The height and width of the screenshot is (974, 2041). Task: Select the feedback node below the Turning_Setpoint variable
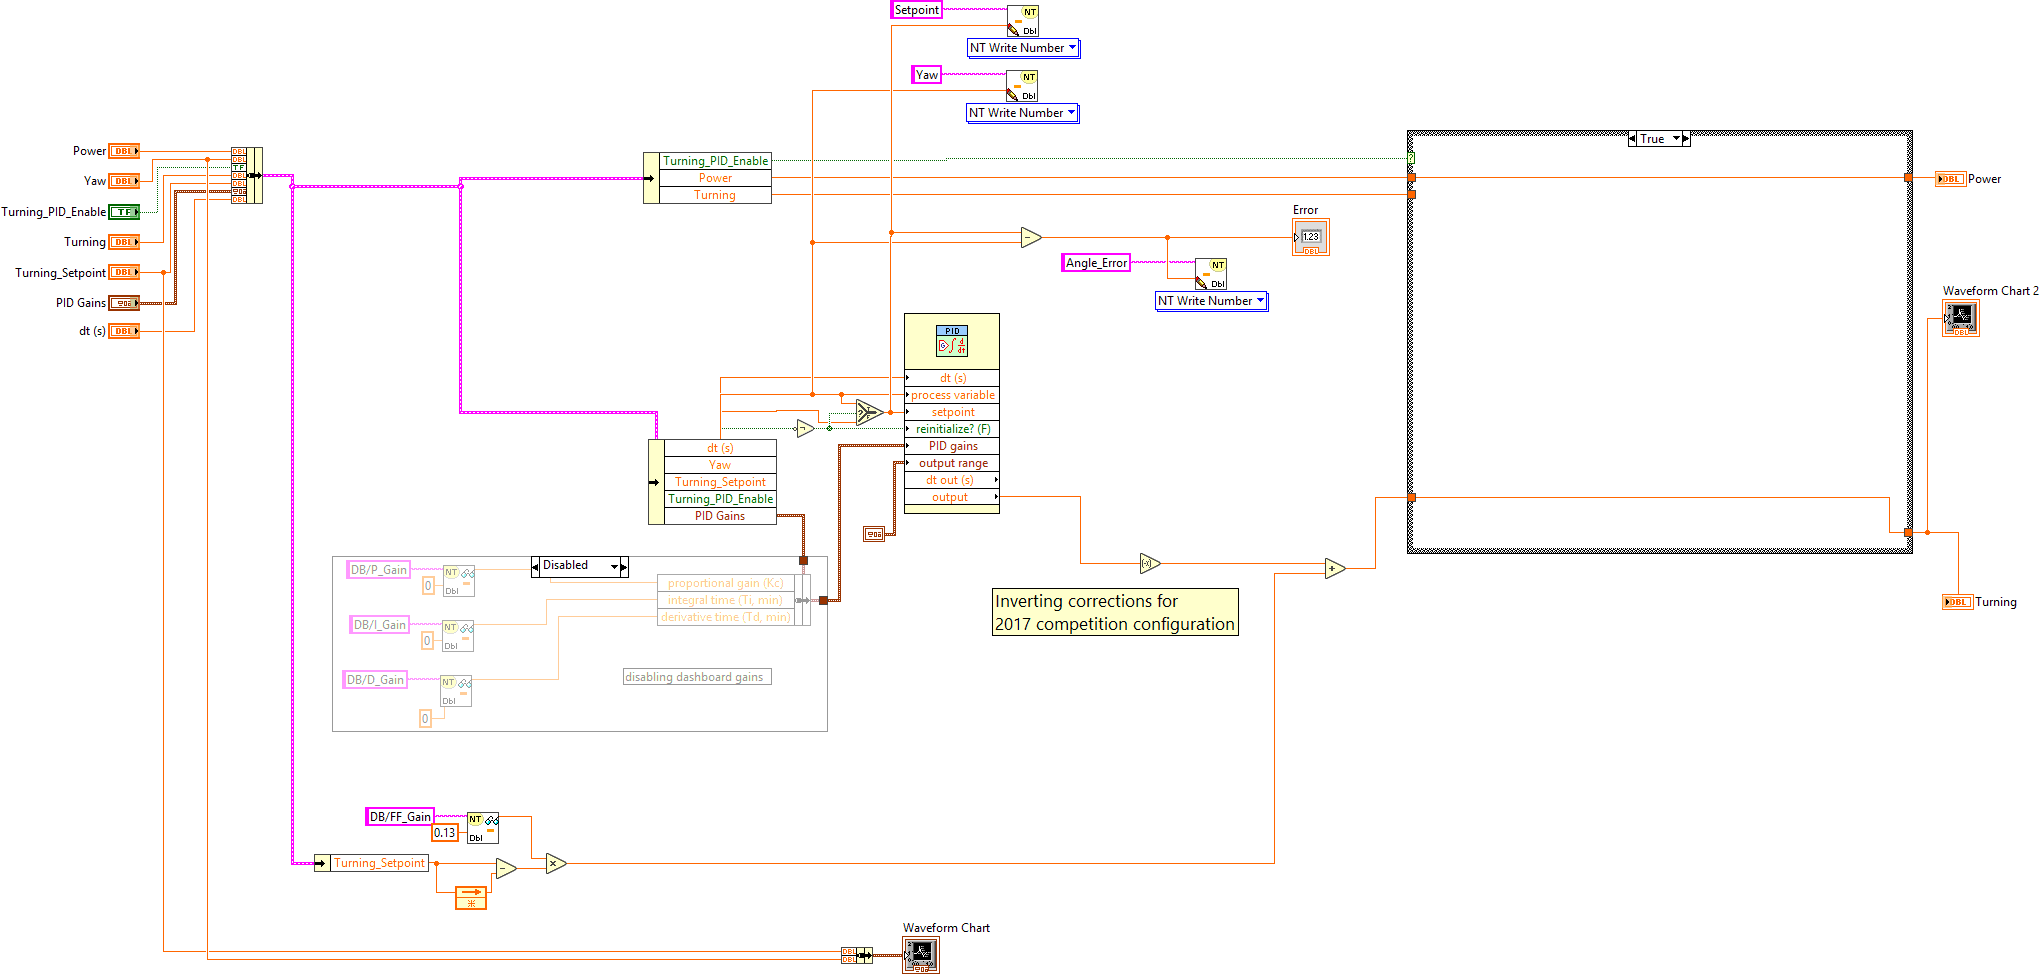470,897
